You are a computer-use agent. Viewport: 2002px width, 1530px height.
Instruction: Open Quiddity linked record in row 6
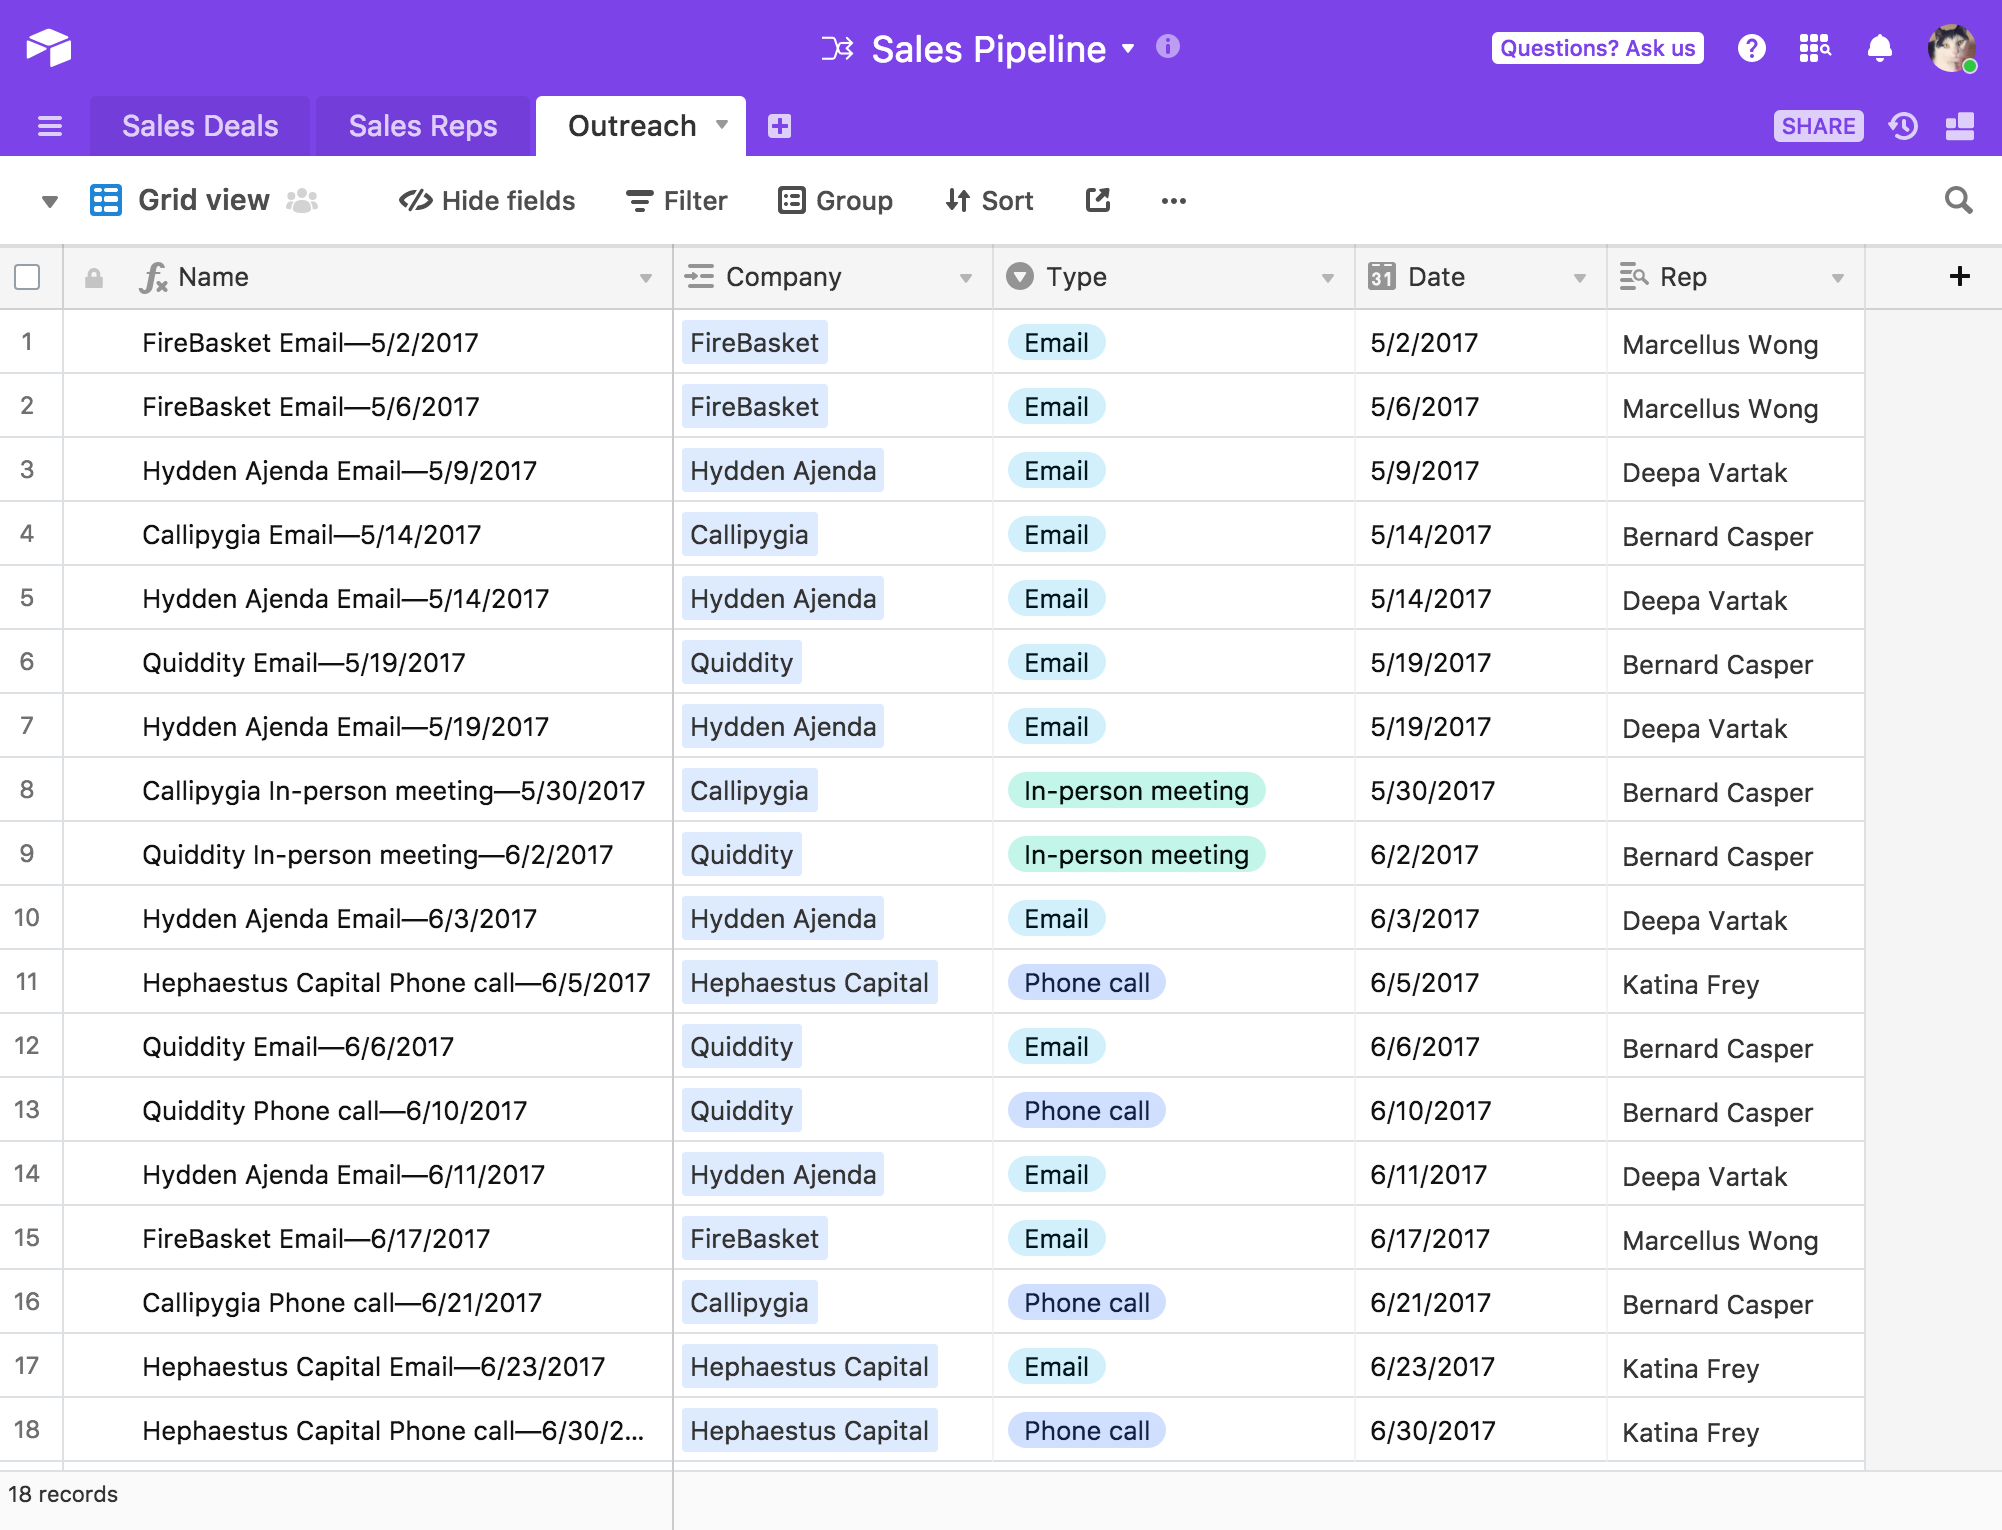pos(741,663)
